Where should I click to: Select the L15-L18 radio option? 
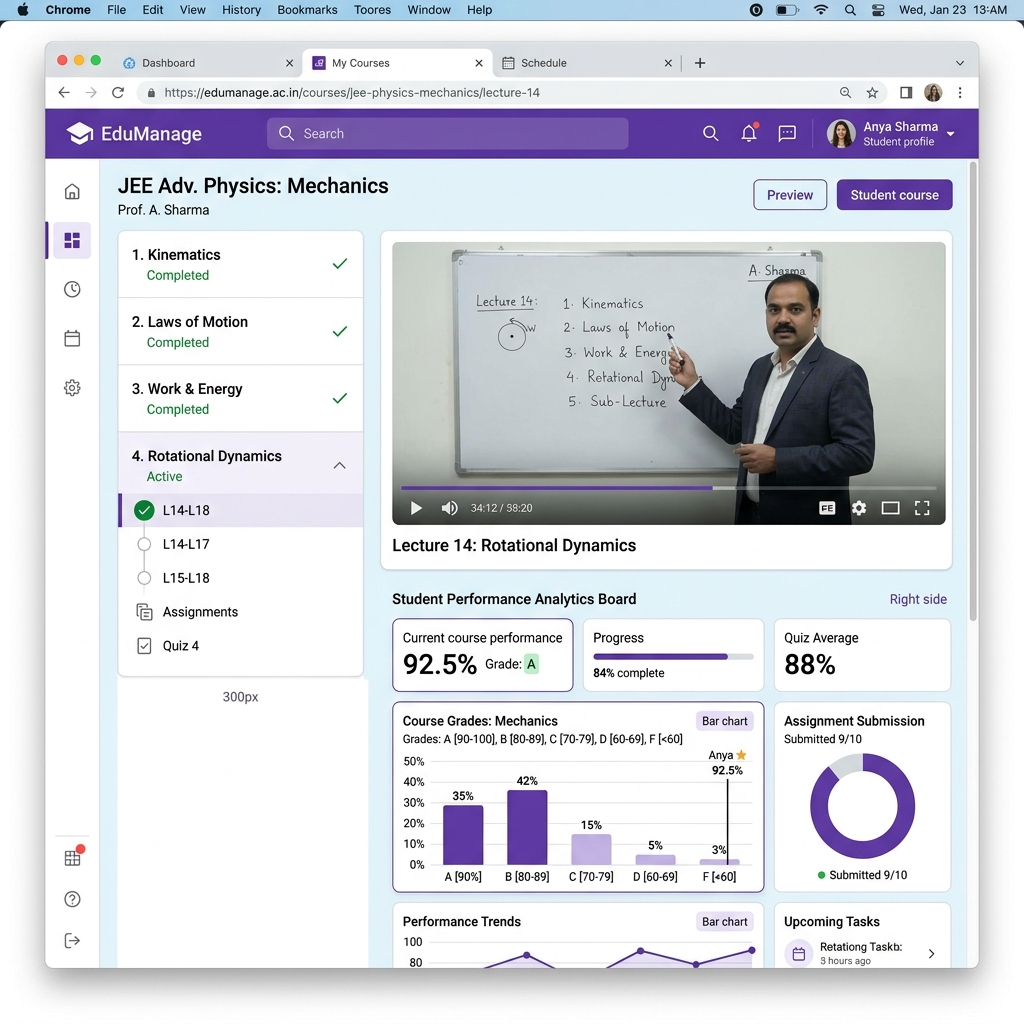coord(143,578)
